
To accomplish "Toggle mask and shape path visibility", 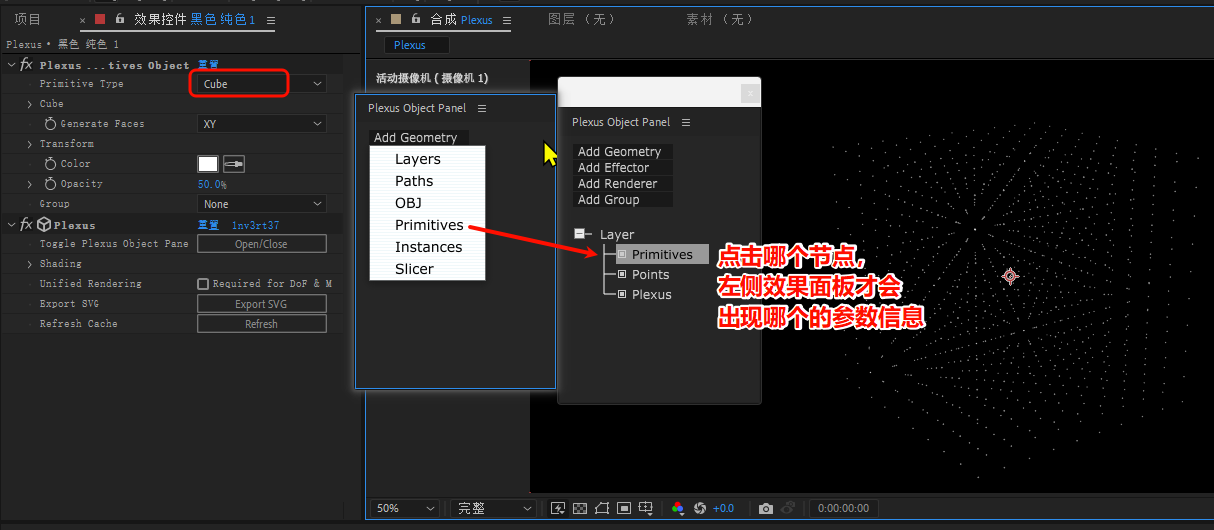I will (602, 508).
